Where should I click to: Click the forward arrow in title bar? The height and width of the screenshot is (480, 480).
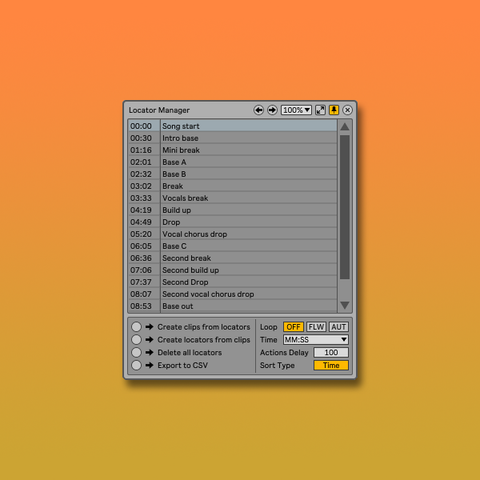[272, 110]
